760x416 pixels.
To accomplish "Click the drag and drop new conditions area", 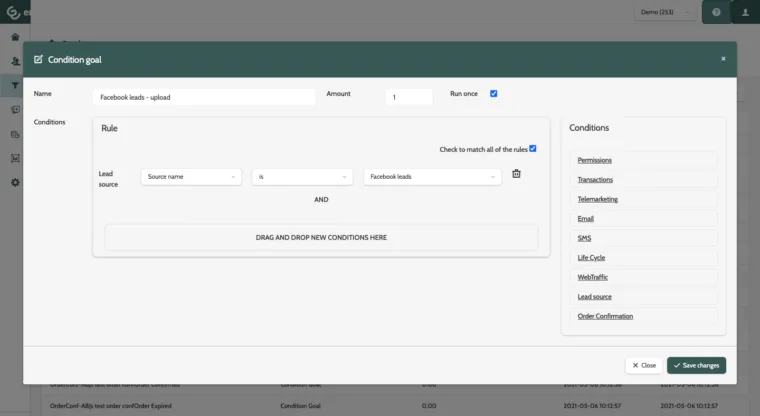I will coord(321,237).
